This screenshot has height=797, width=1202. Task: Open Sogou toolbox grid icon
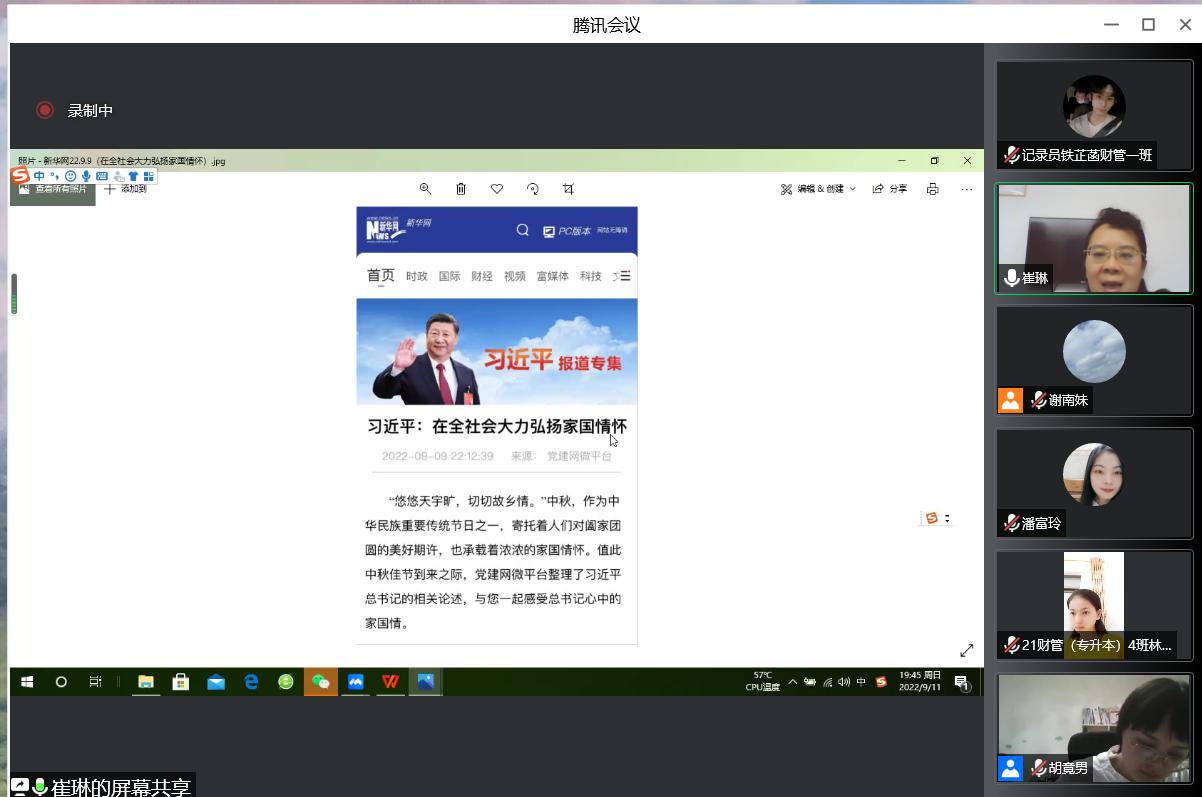(148, 176)
